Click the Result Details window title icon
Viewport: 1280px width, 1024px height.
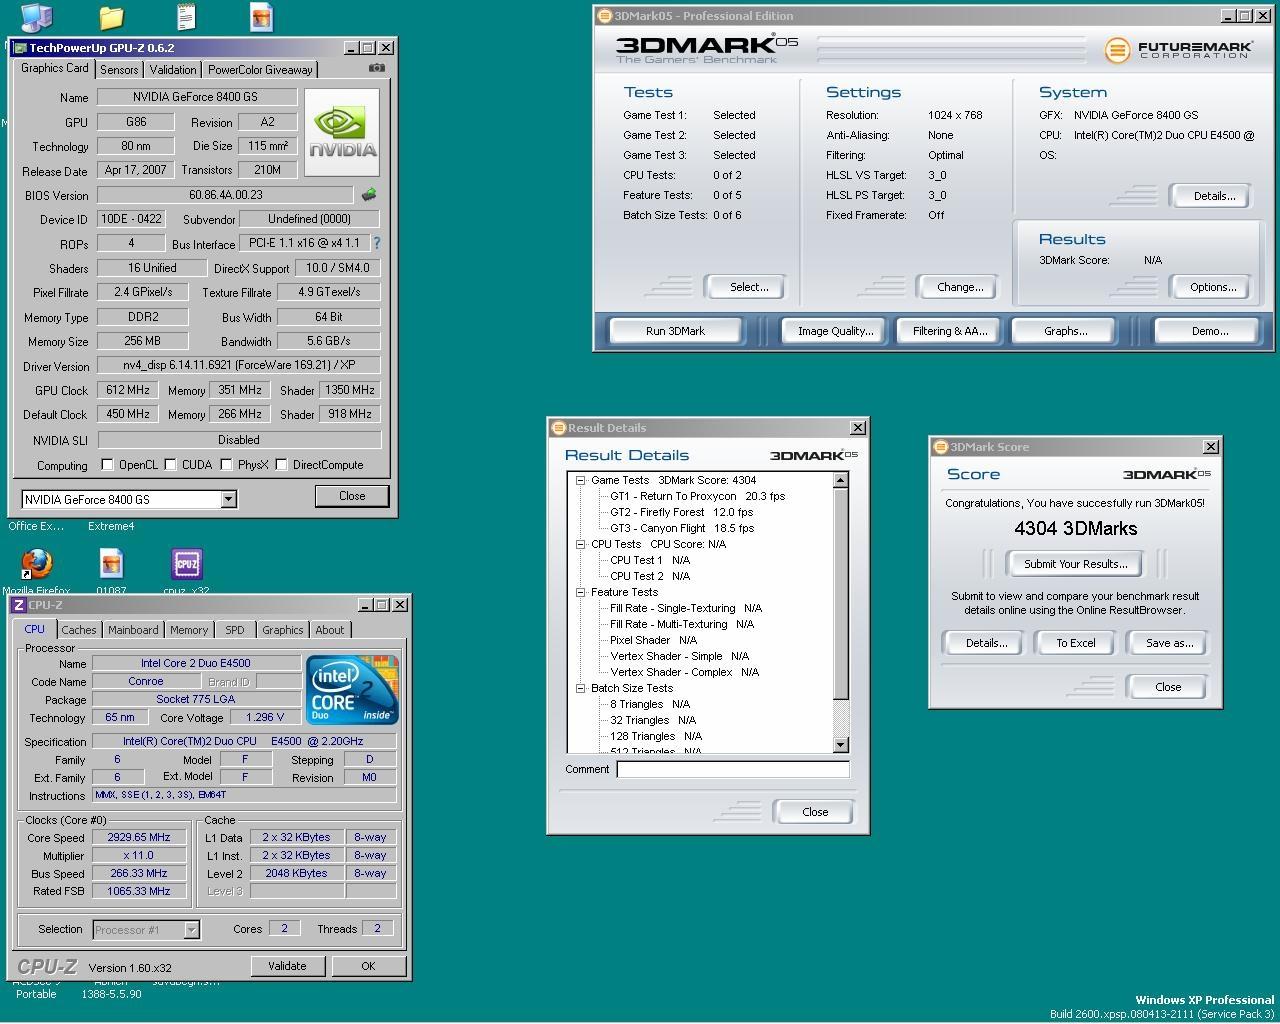click(x=559, y=428)
